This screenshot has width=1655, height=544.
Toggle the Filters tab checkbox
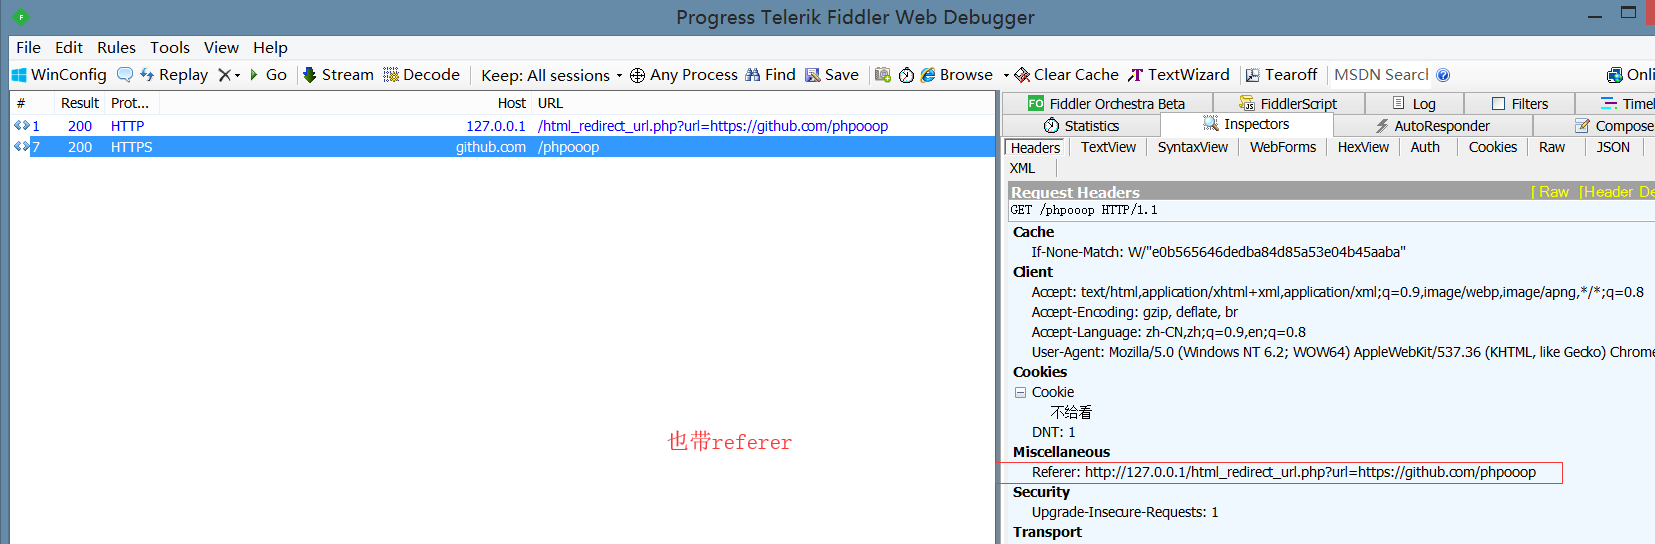point(1498,104)
